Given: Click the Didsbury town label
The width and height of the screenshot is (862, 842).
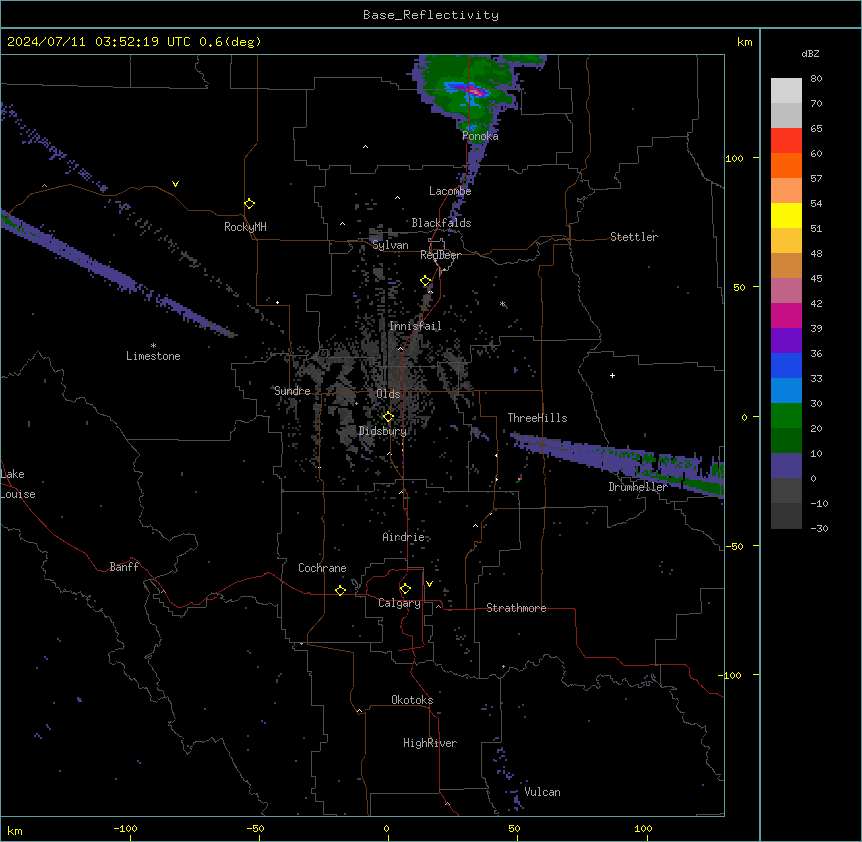Looking at the screenshot, I should 383,431.
